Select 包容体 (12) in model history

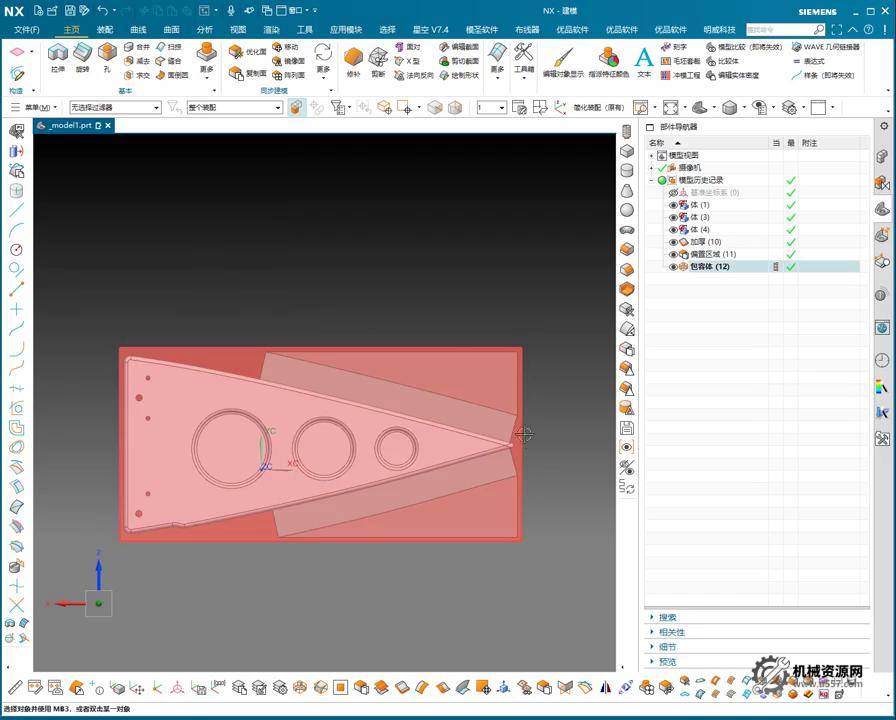point(709,267)
